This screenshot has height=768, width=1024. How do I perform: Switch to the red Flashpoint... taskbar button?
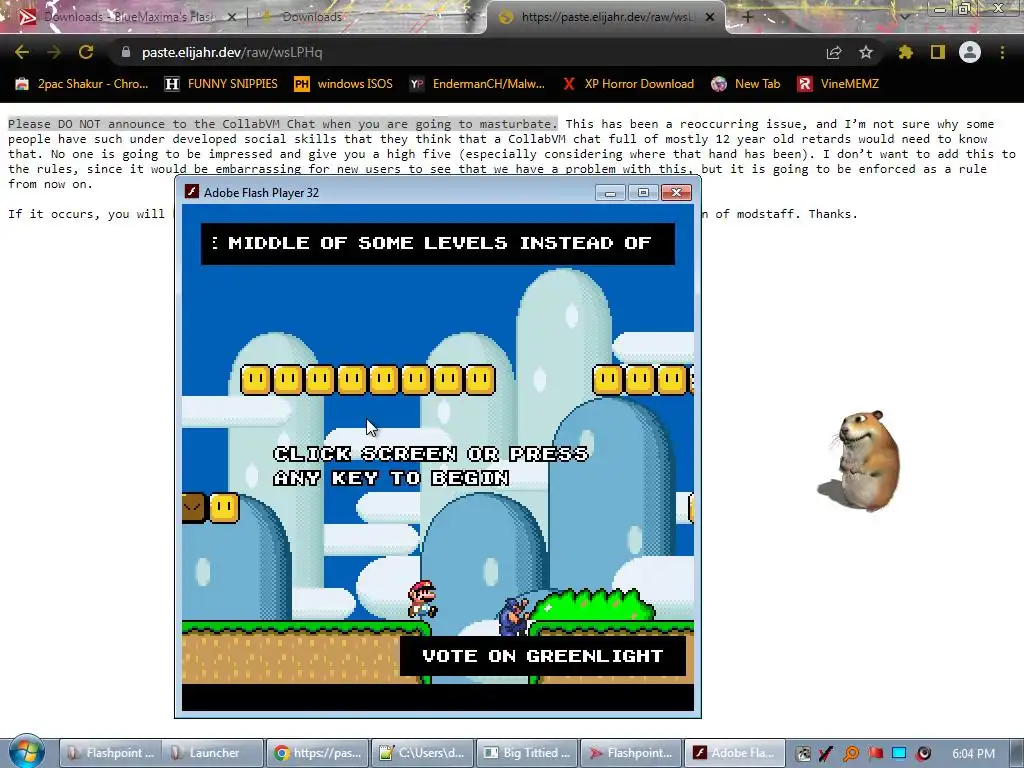pyautogui.click(x=632, y=753)
